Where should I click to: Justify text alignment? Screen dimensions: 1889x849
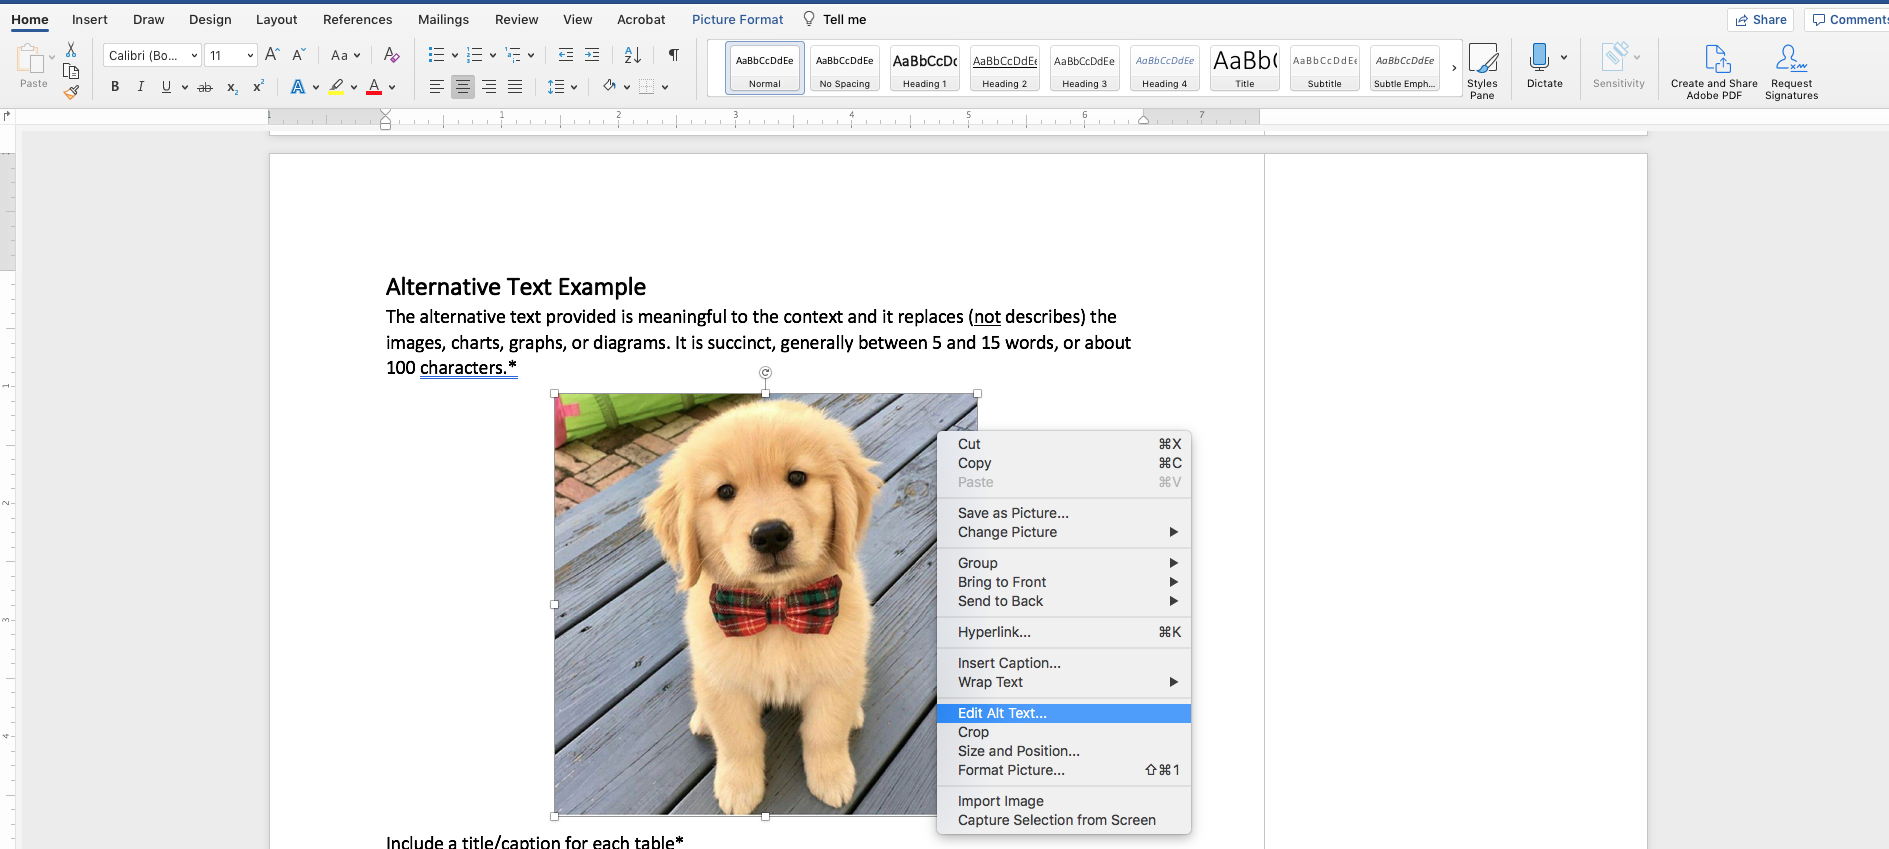point(514,87)
